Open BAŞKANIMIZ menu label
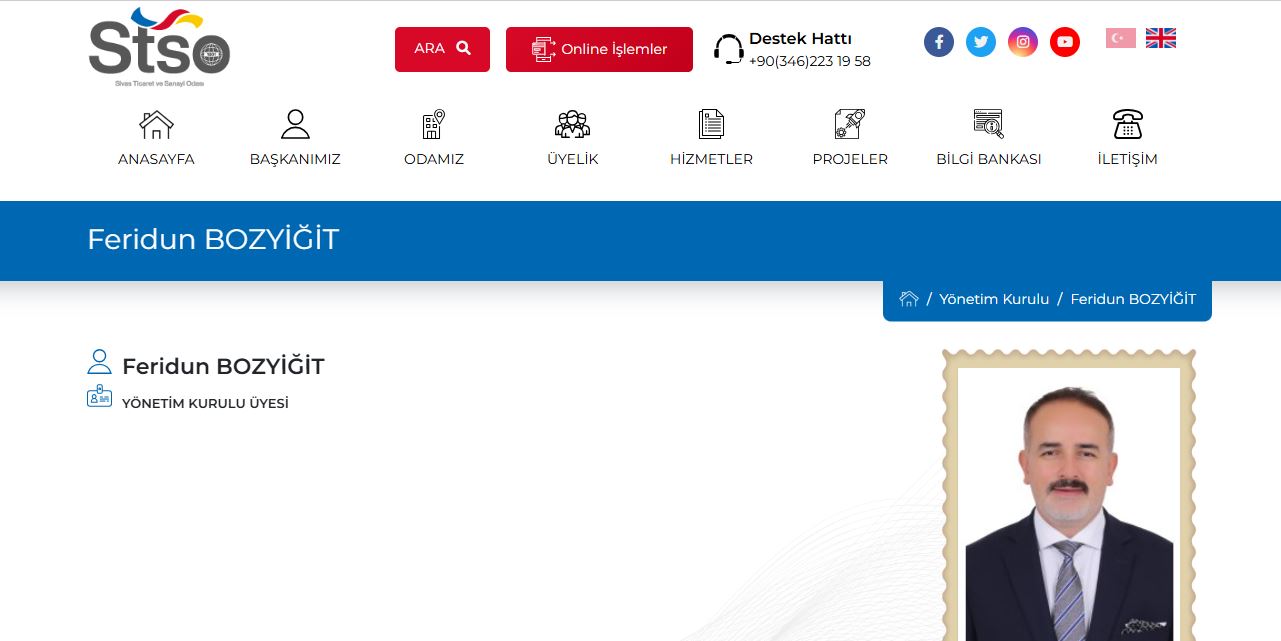The height and width of the screenshot is (641, 1281). 295,159
